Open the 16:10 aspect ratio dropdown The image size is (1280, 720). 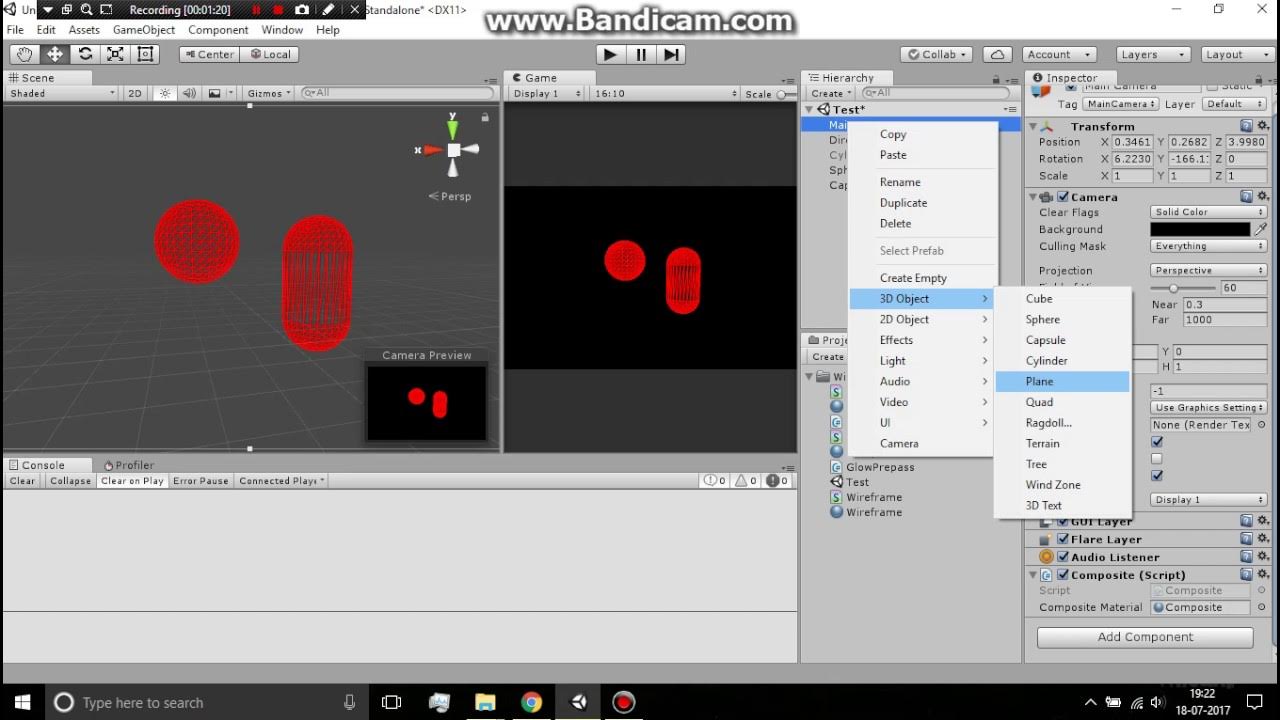click(664, 93)
